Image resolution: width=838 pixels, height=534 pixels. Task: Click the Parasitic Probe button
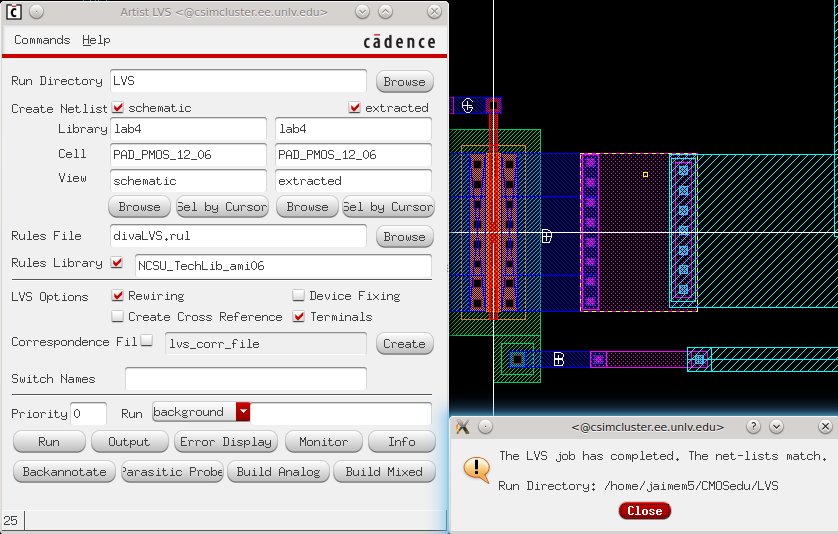(172, 471)
